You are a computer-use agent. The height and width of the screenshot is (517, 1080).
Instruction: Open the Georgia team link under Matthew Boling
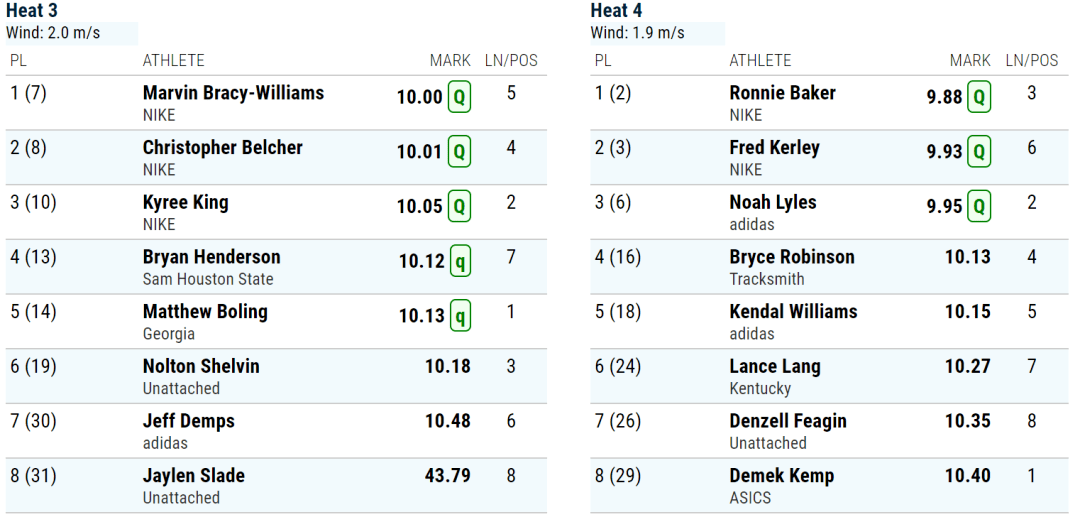pyautogui.click(x=169, y=334)
